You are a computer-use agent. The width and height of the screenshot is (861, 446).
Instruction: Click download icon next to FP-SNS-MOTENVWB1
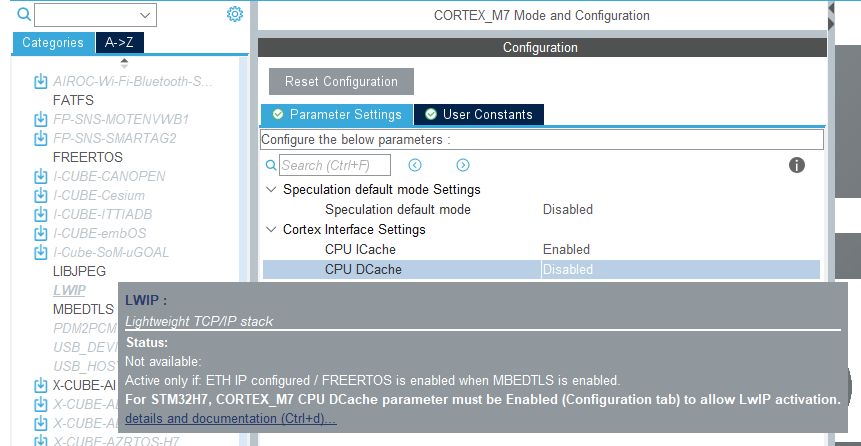[40, 119]
